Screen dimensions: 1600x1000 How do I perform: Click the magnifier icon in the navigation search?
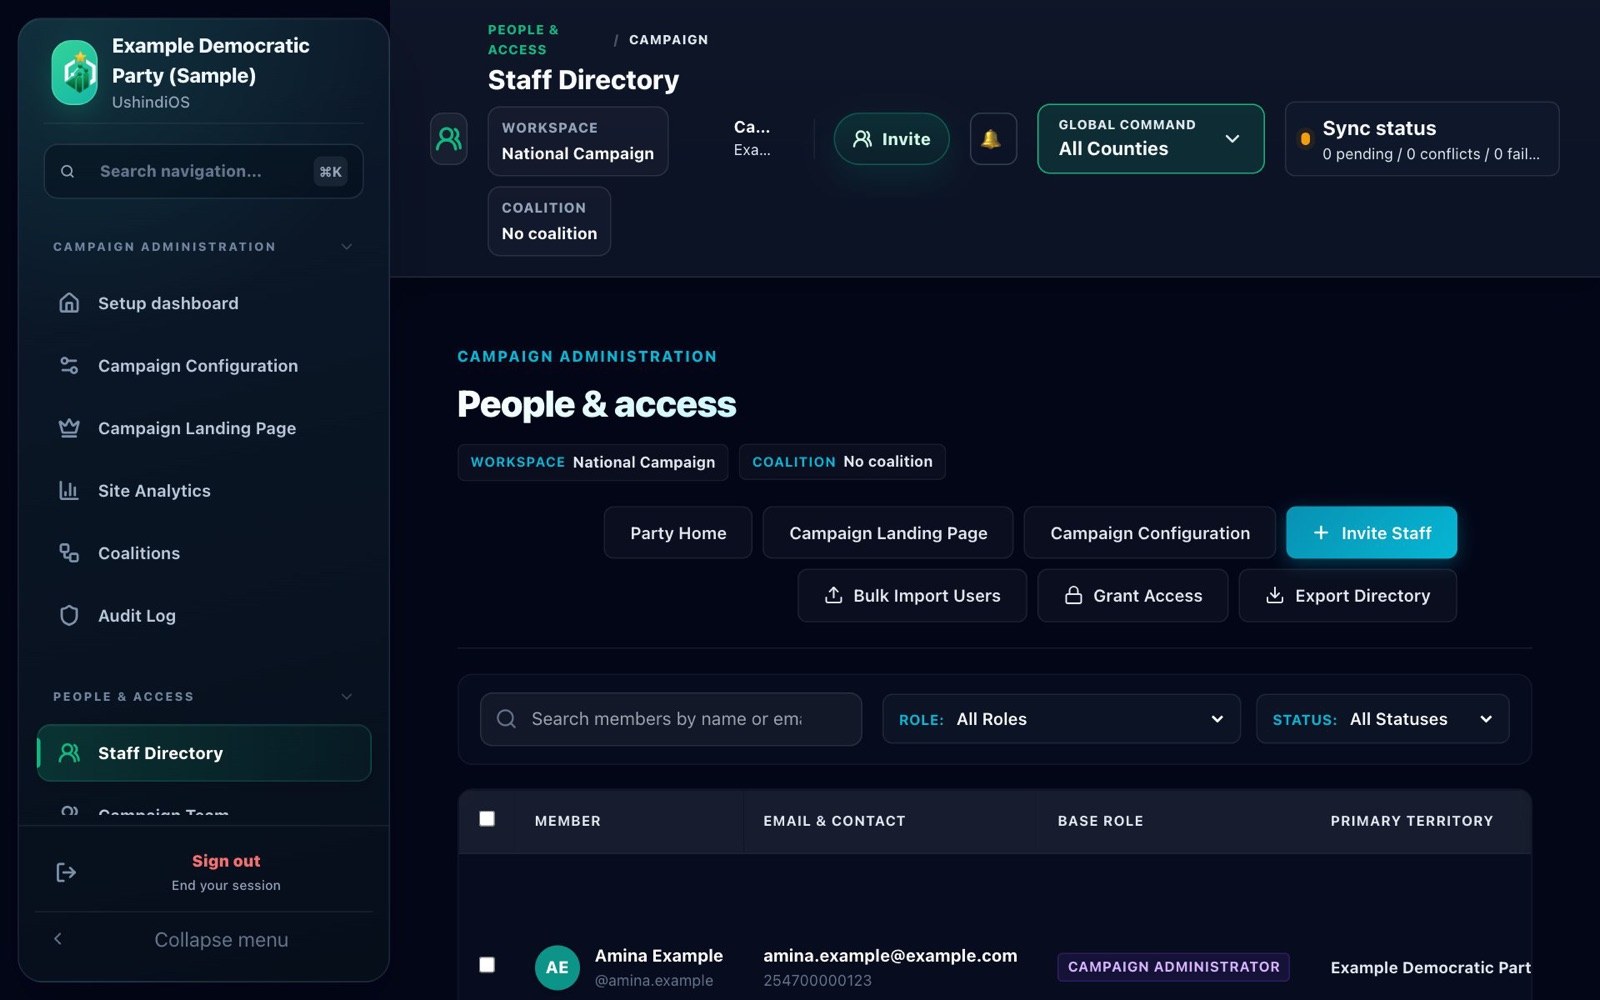[68, 172]
